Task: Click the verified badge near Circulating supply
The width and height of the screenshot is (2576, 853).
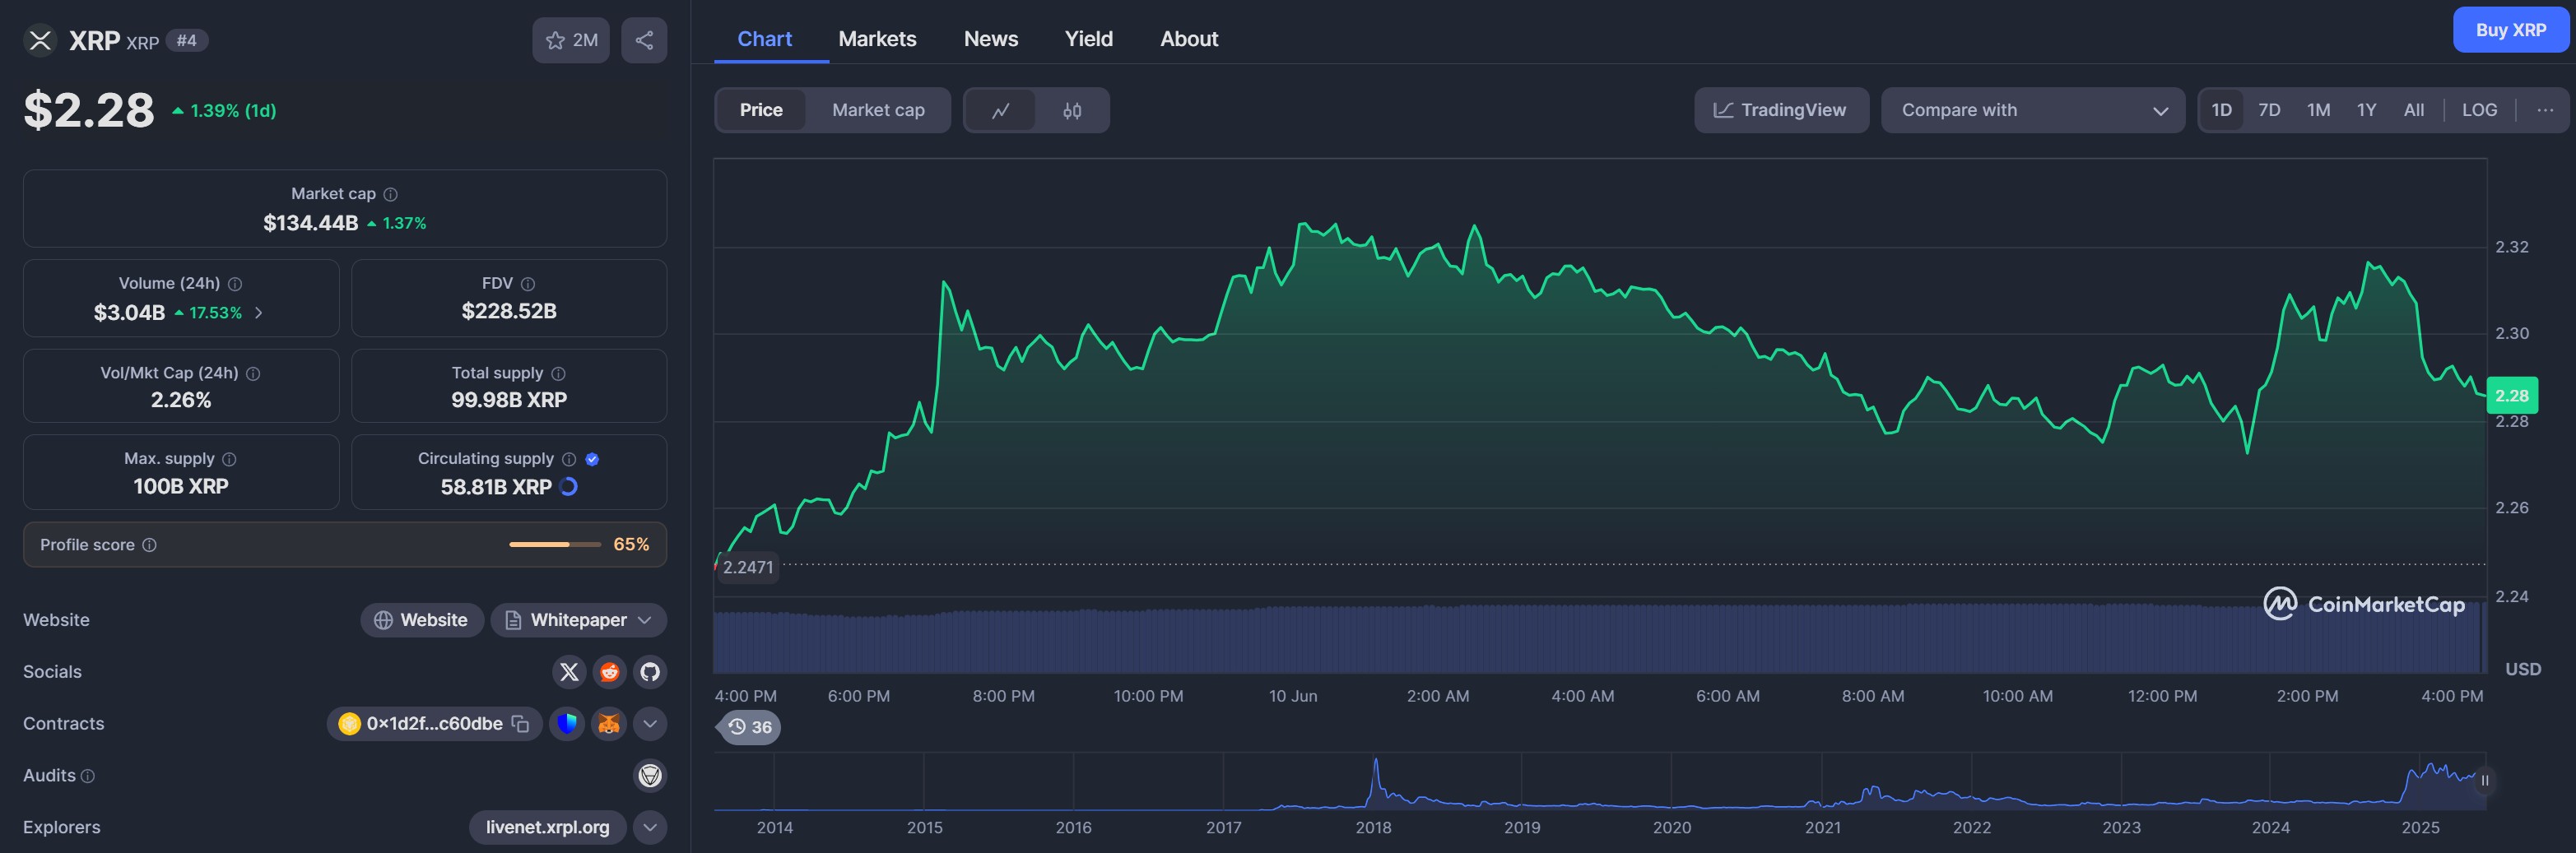Action: coord(592,459)
